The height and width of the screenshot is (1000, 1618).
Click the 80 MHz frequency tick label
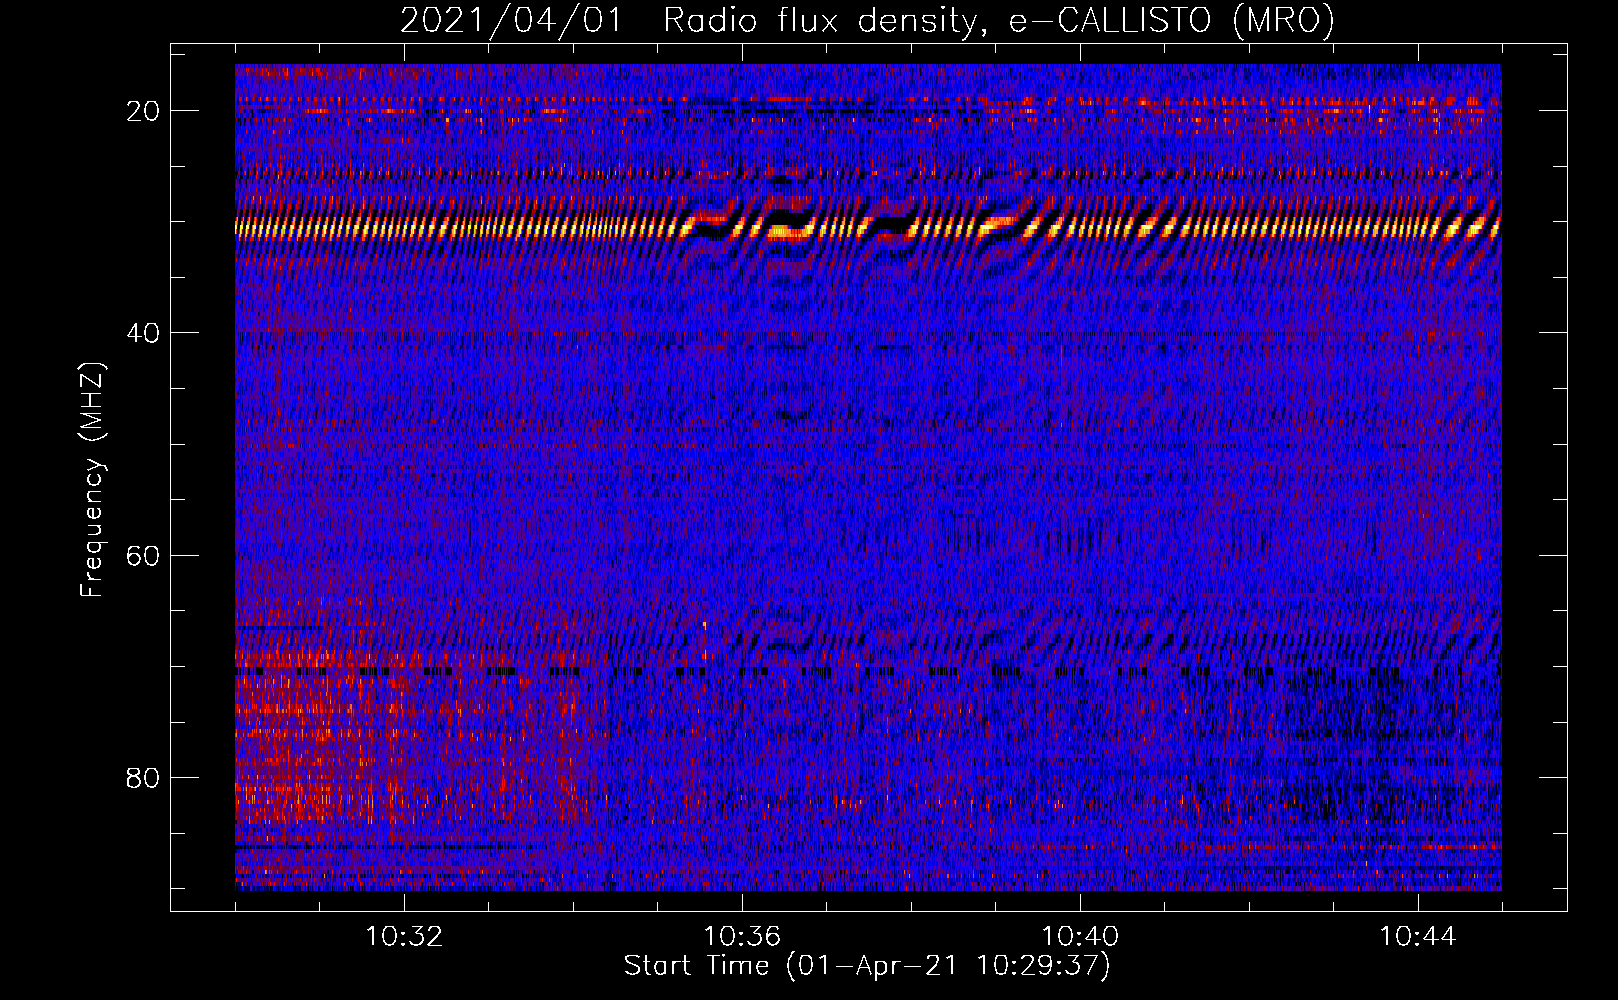pos(143,777)
